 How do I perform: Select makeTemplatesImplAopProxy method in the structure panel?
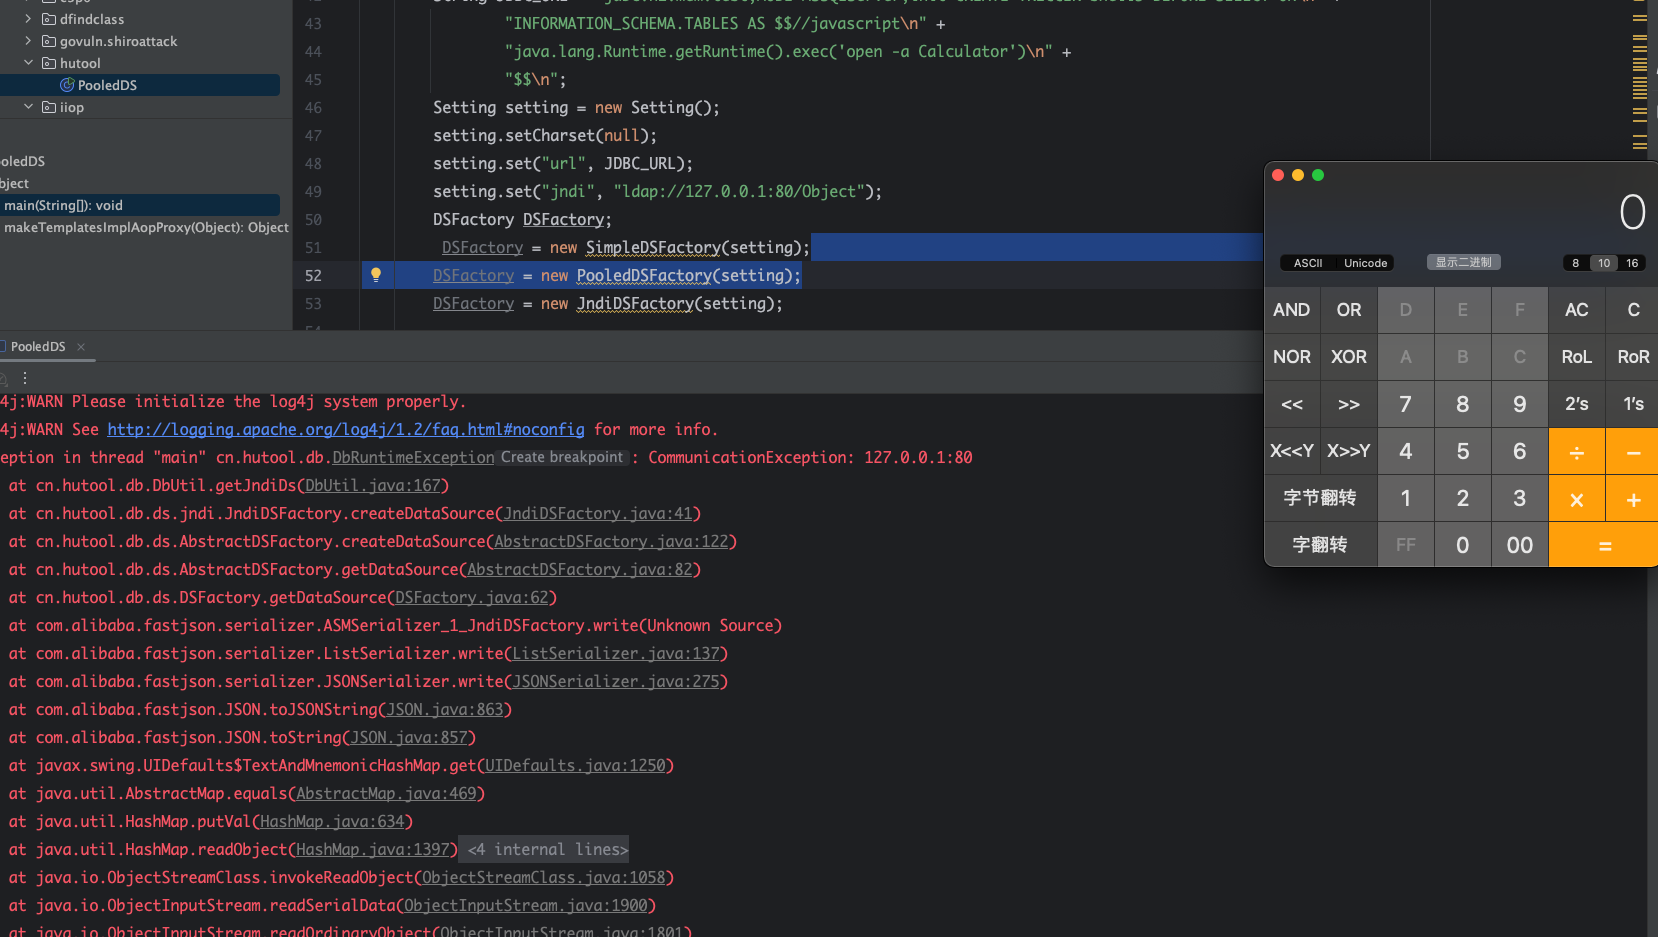[145, 227]
